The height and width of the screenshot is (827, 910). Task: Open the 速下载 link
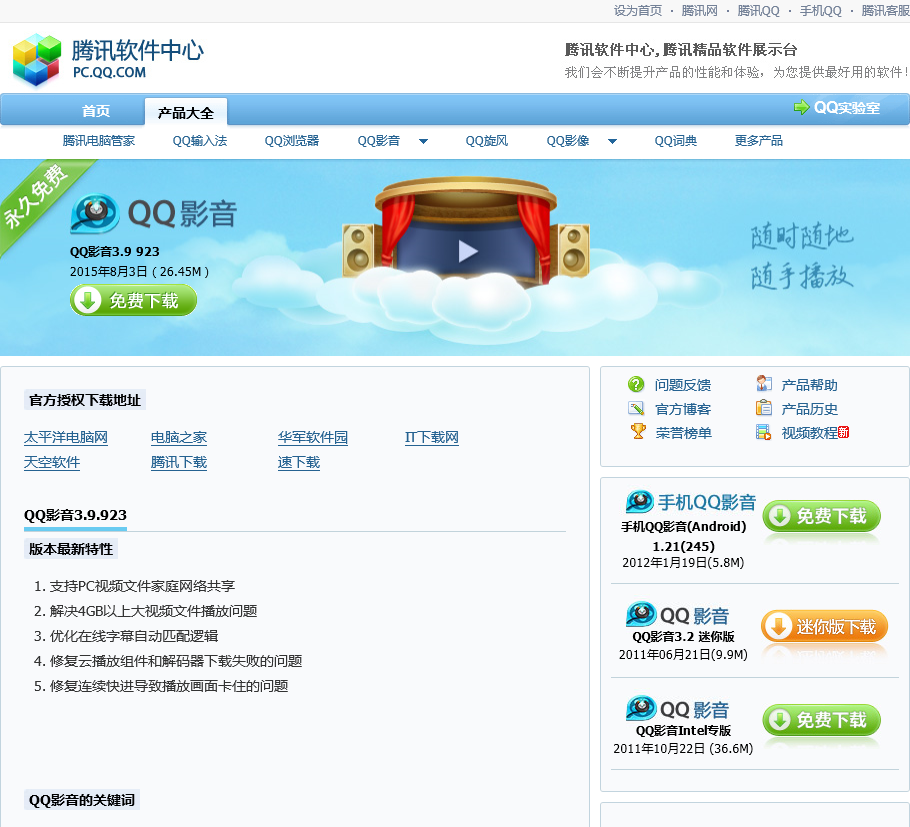[299, 462]
